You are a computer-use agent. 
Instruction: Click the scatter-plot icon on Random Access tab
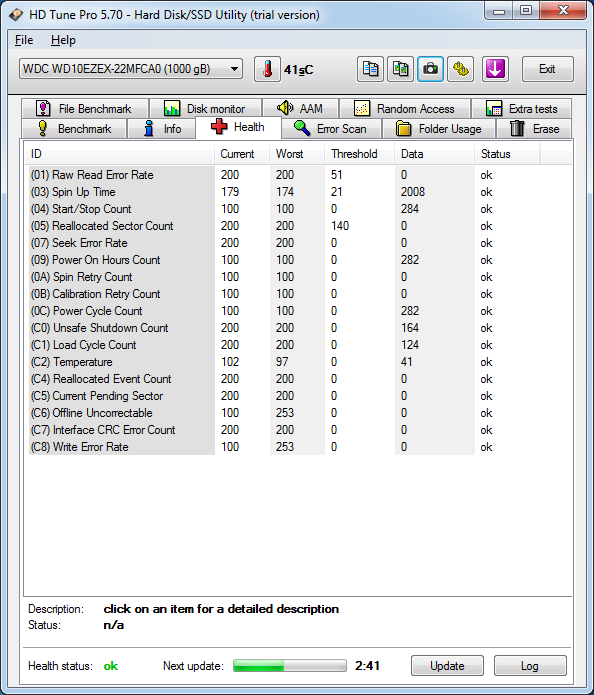(x=362, y=108)
